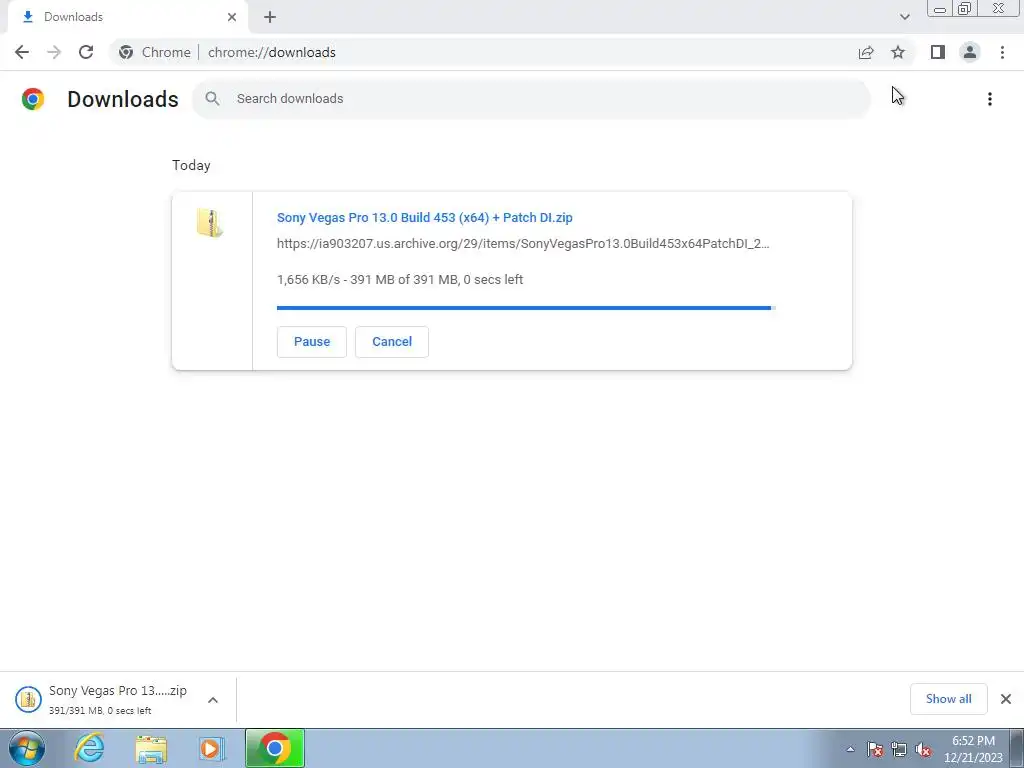The image size is (1024, 768).
Task: Show hidden tray icons arrow
Action: pos(850,750)
